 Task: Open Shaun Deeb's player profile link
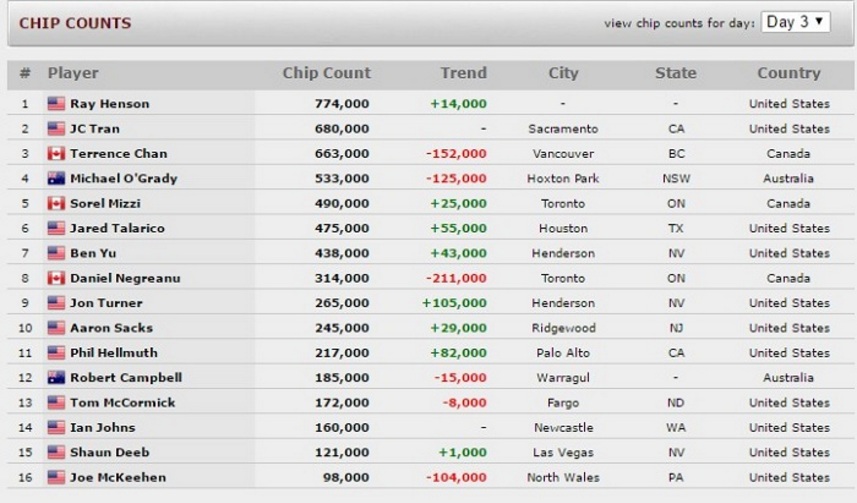pos(110,453)
